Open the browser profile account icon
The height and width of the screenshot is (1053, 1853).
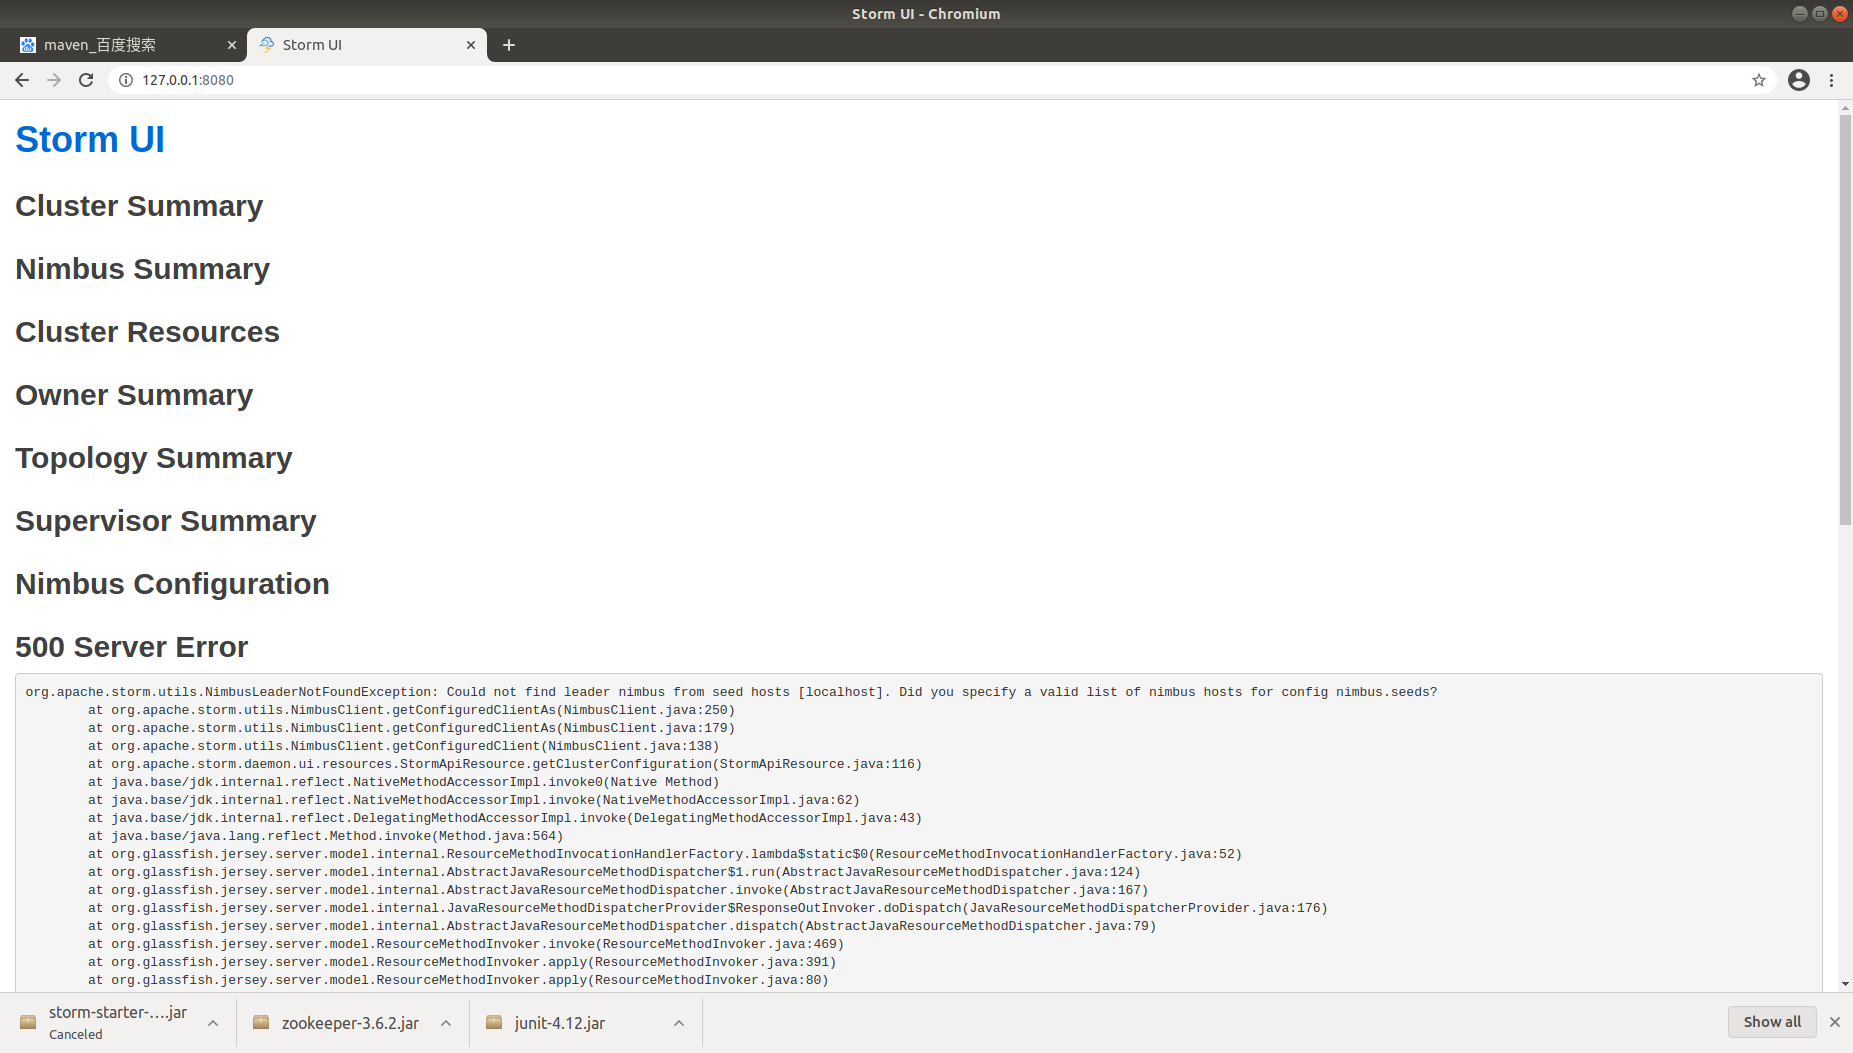pos(1798,80)
